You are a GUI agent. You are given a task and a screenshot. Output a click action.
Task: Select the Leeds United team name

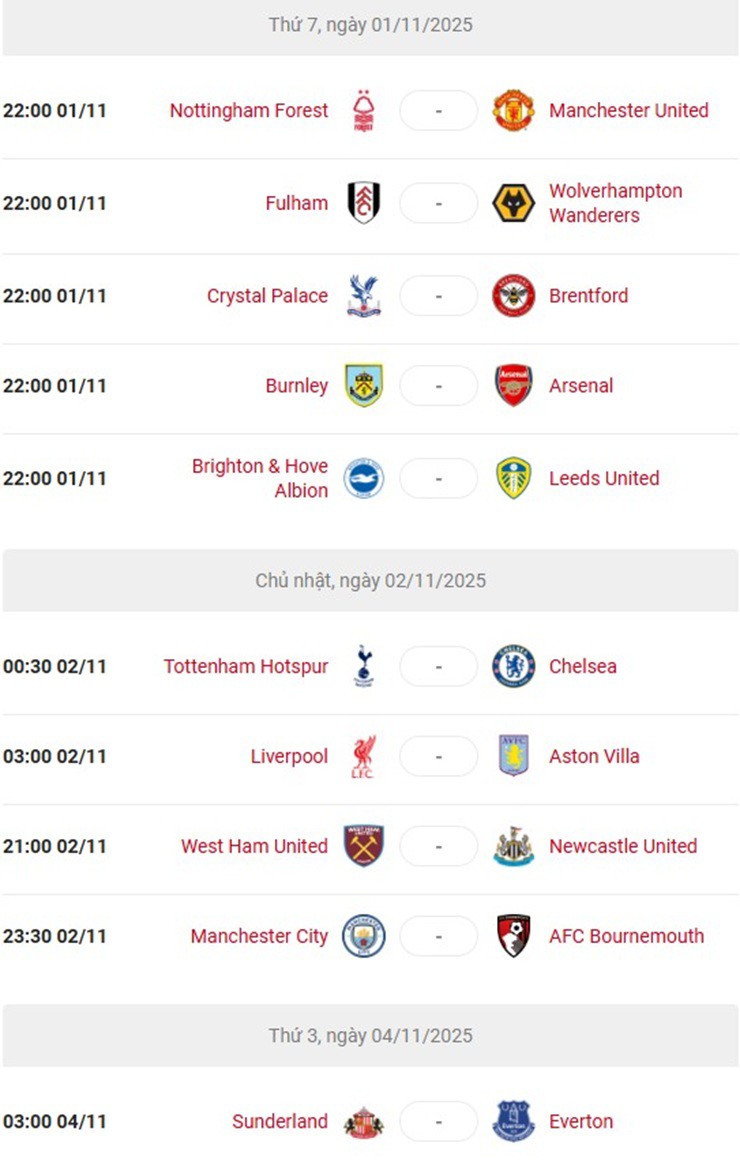point(604,478)
